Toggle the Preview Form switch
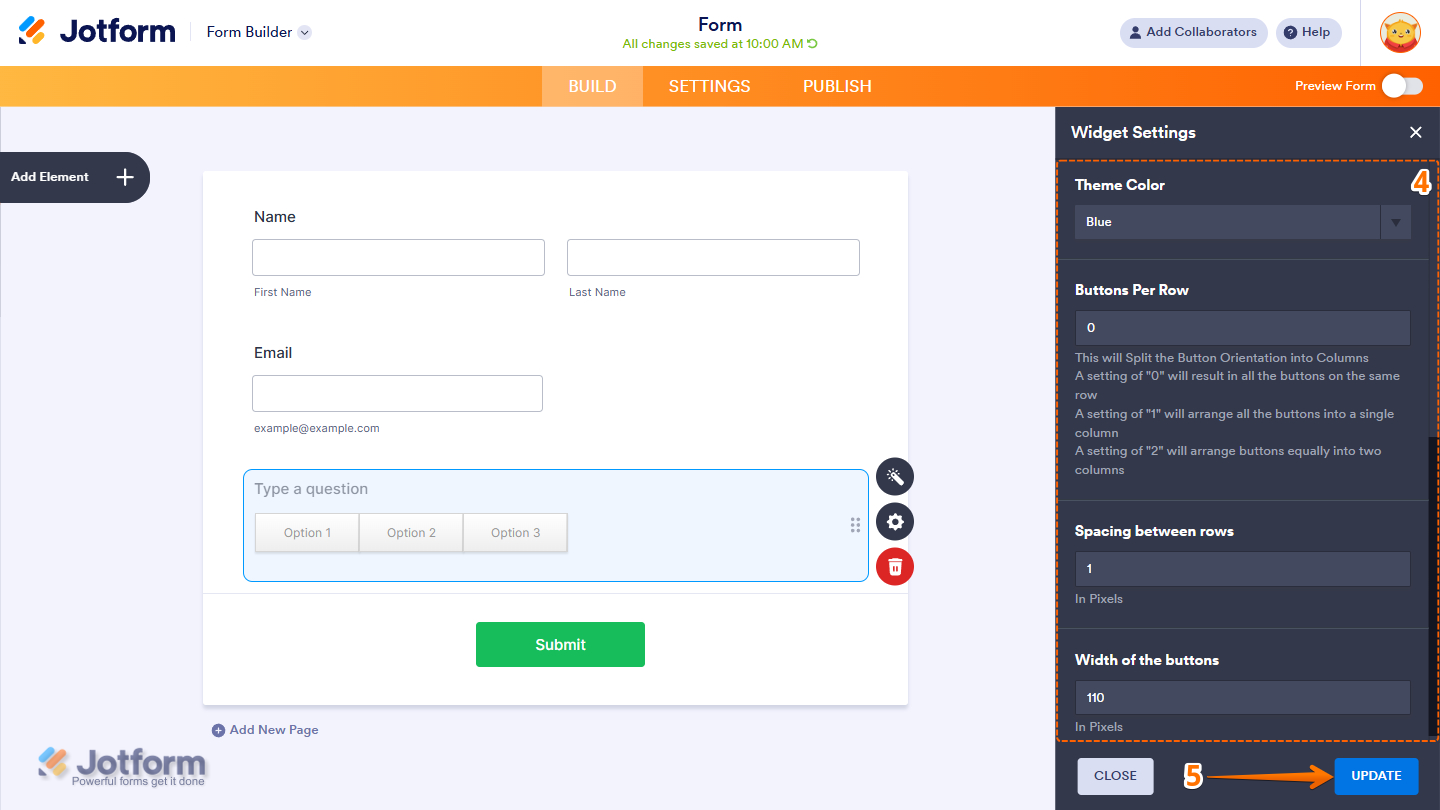The width and height of the screenshot is (1440, 810). (1404, 86)
